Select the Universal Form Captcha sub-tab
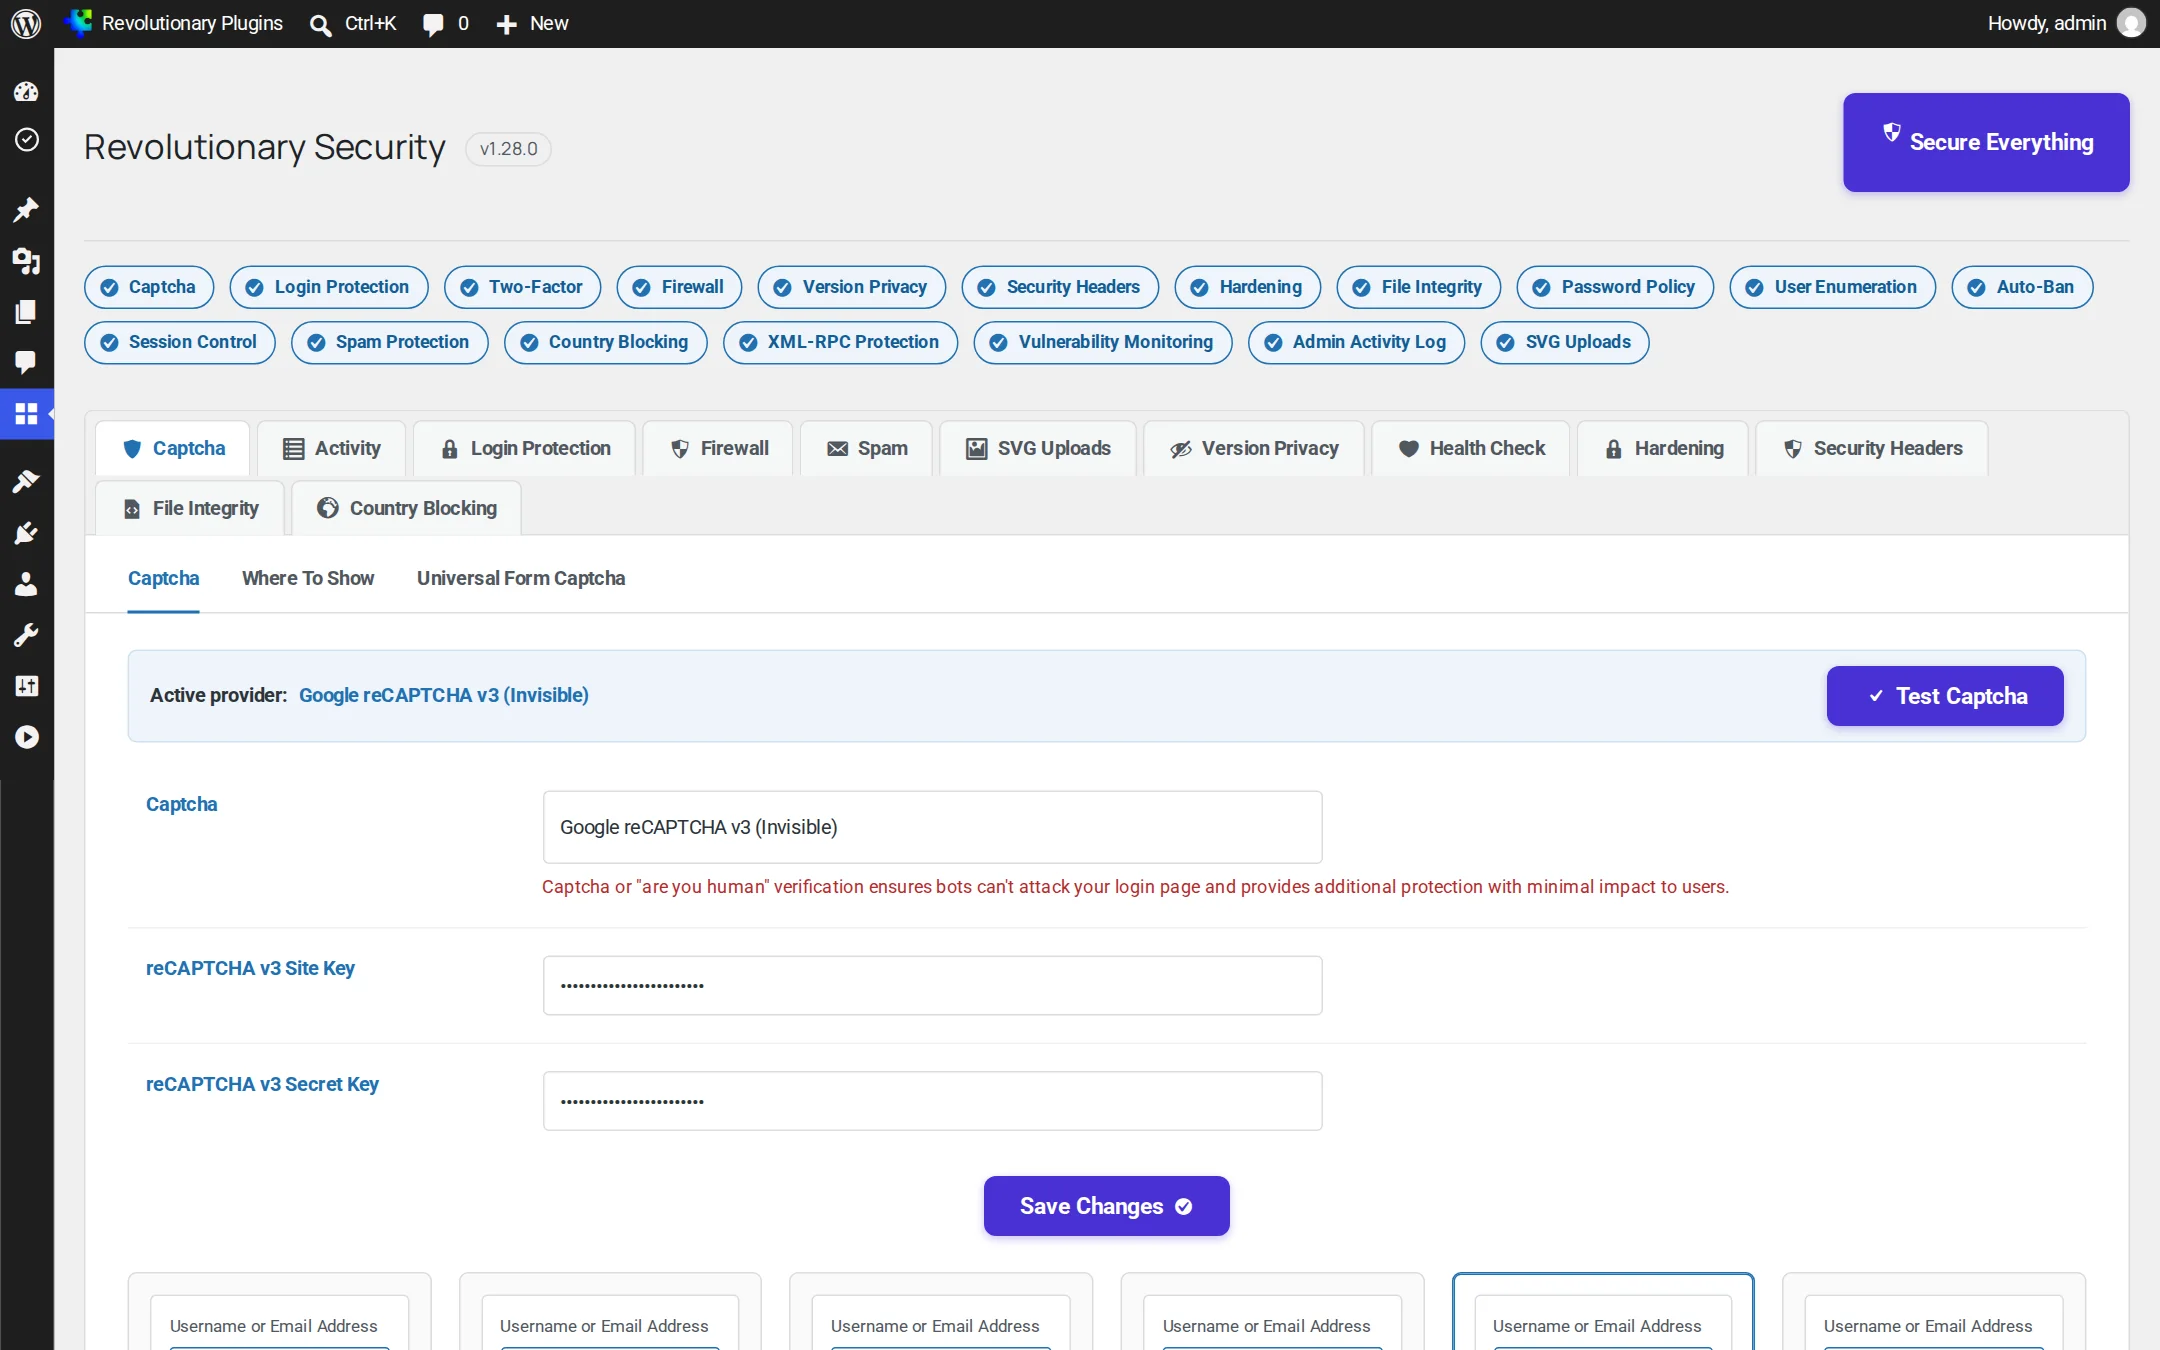Screen dimensions: 2160x1350 [521, 579]
